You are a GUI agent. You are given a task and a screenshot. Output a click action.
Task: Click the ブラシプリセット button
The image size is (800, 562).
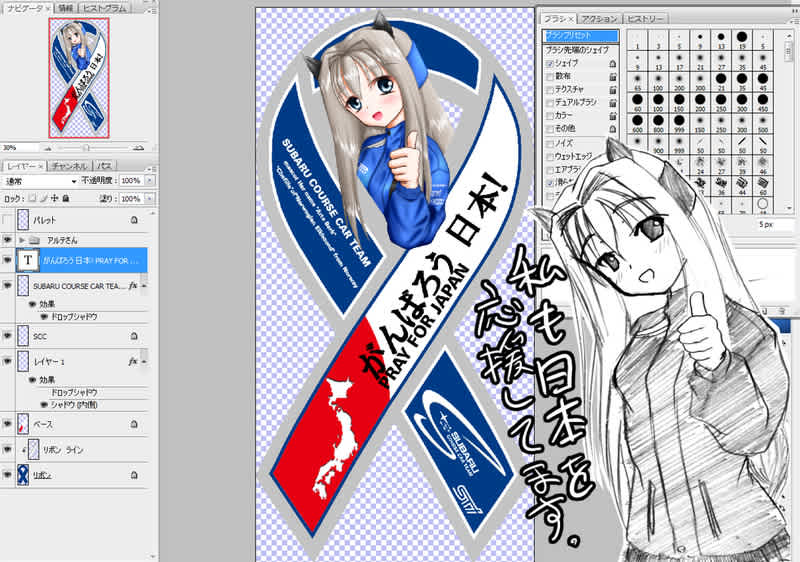[581, 36]
